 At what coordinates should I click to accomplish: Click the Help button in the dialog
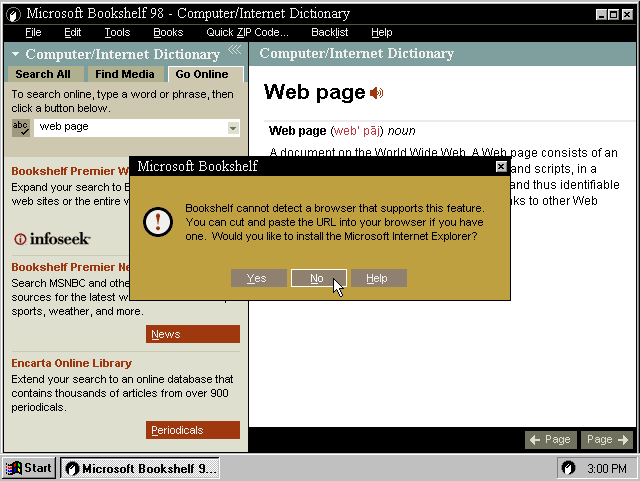377,278
